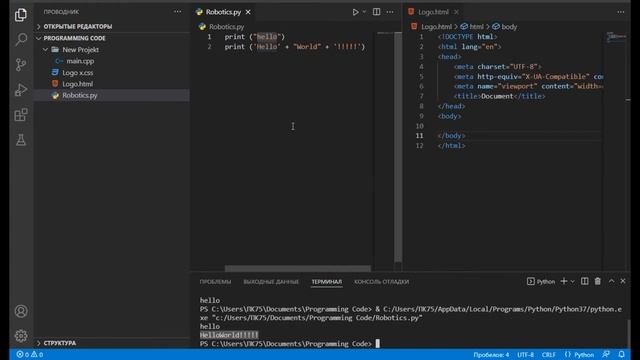640x360 pixels.
Task: Open the Search view in activity bar
Action: coord(21,40)
